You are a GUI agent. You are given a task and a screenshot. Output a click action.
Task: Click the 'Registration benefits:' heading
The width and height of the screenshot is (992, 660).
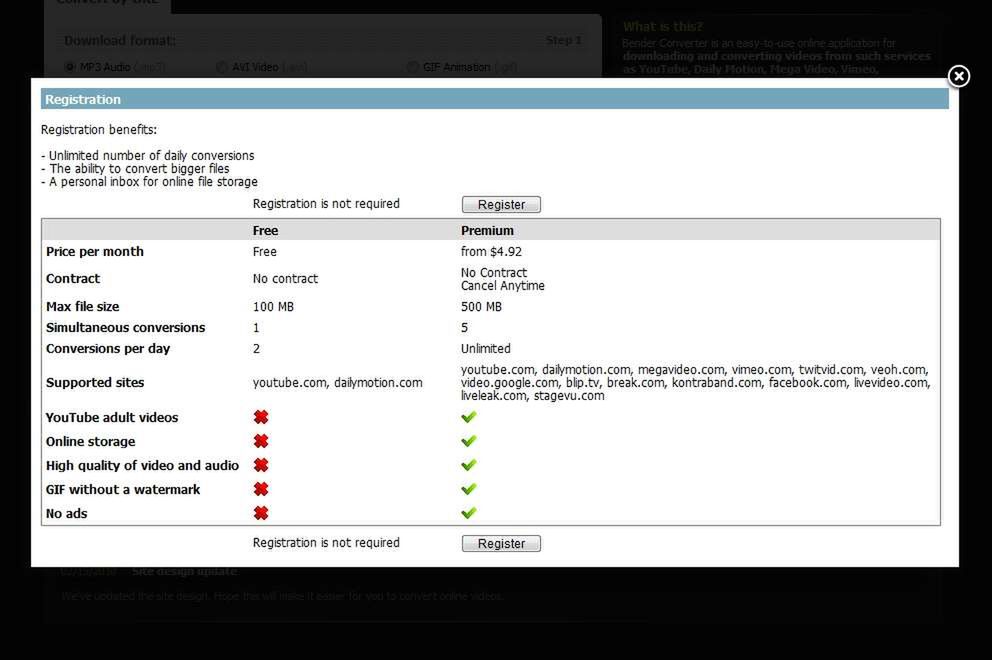tap(99, 129)
